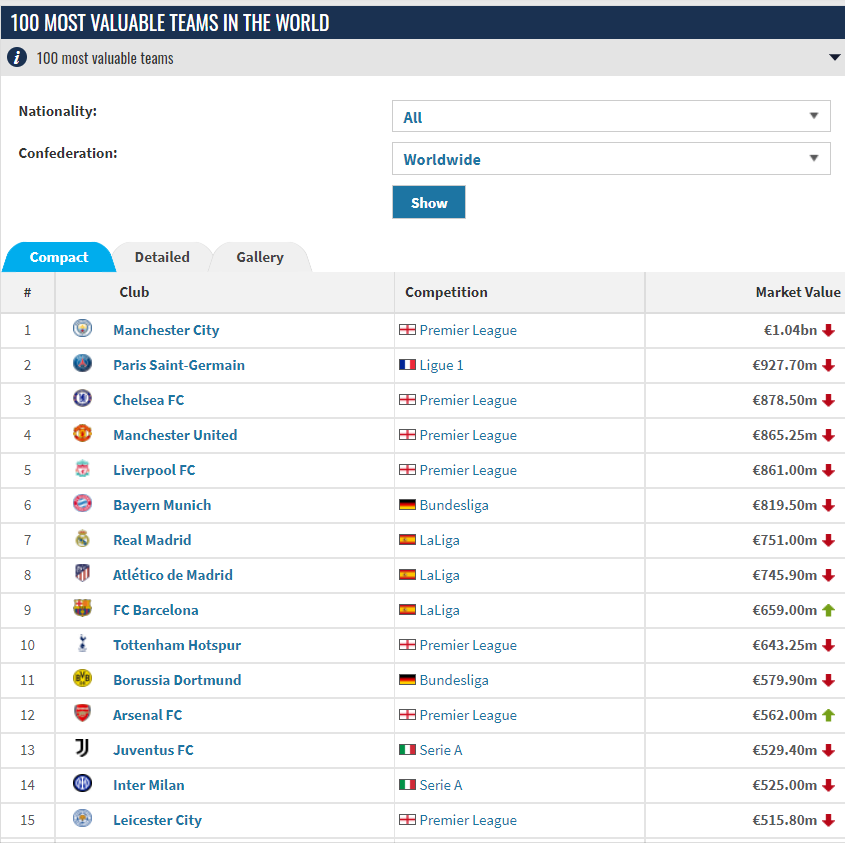Click the €529.40m market value
Viewport: 845px width, 843px height.
click(x=785, y=750)
